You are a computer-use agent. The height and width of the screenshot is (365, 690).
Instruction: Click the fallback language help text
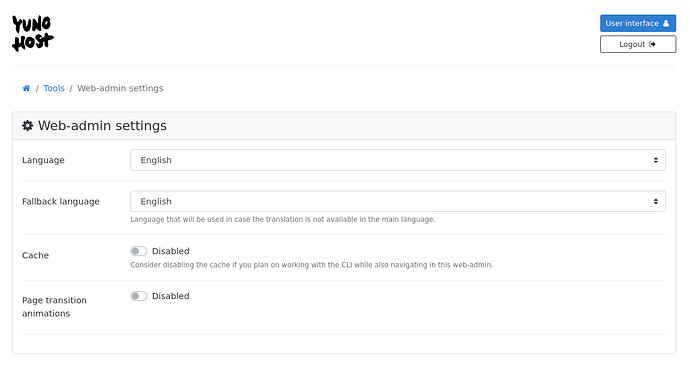point(283,219)
